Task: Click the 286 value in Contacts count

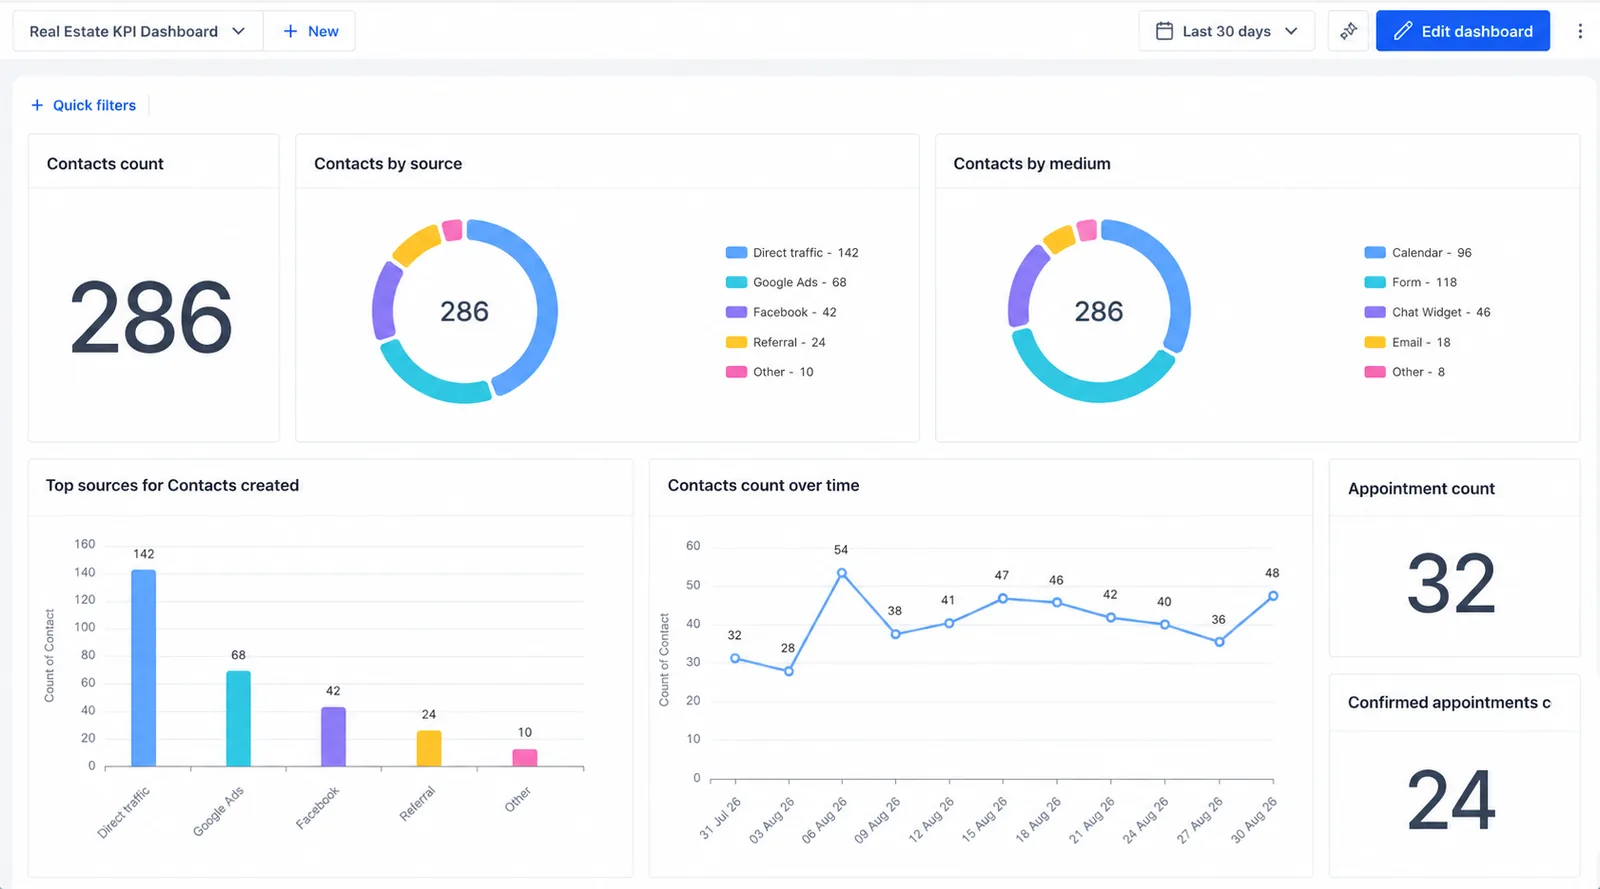Action: [x=151, y=318]
